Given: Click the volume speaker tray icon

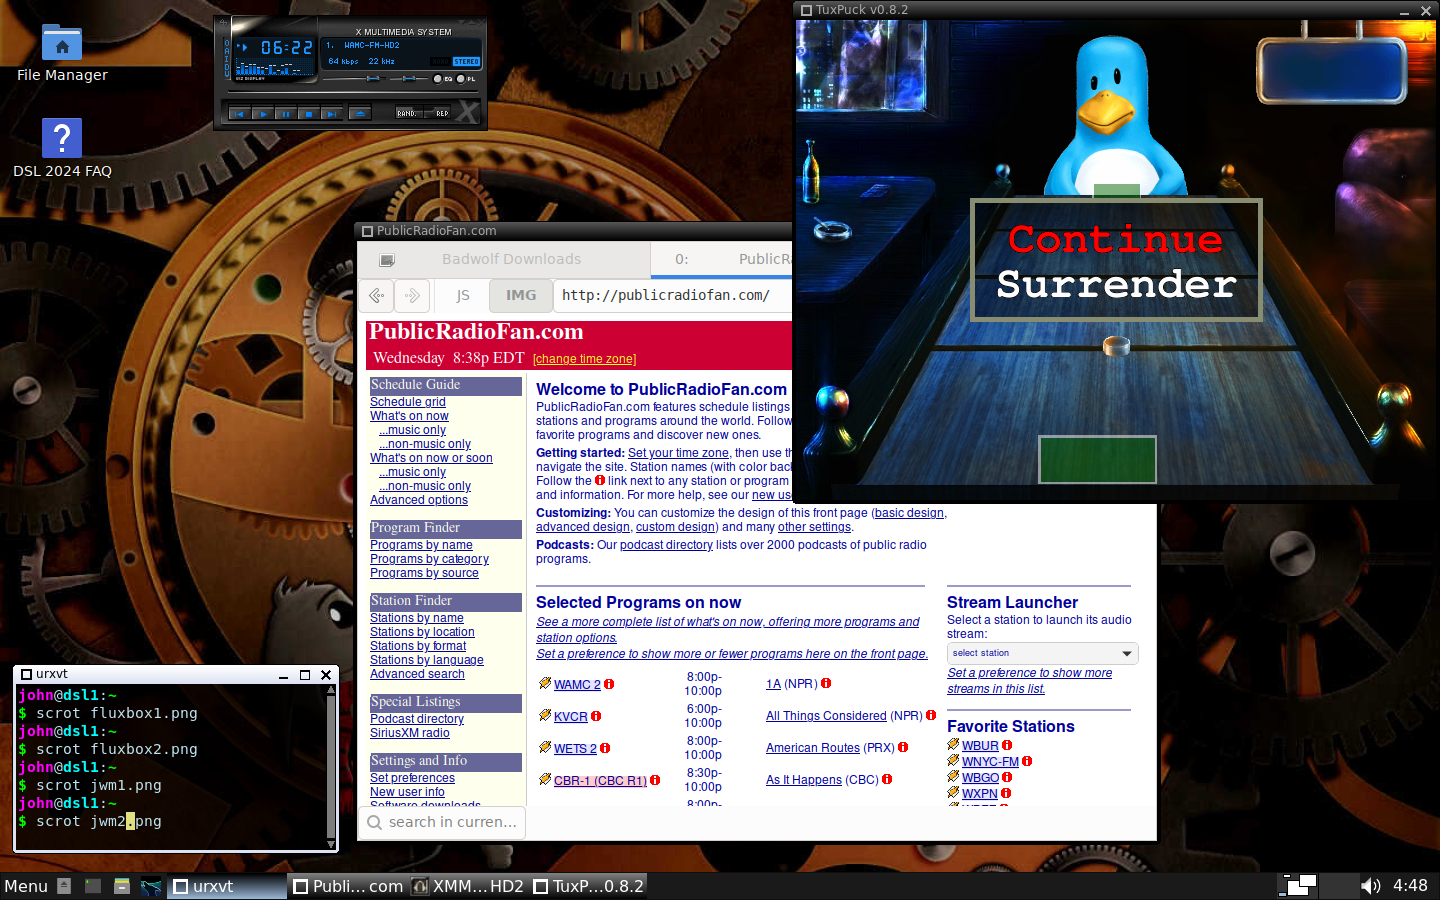Looking at the screenshot, I should [1370, 886].
